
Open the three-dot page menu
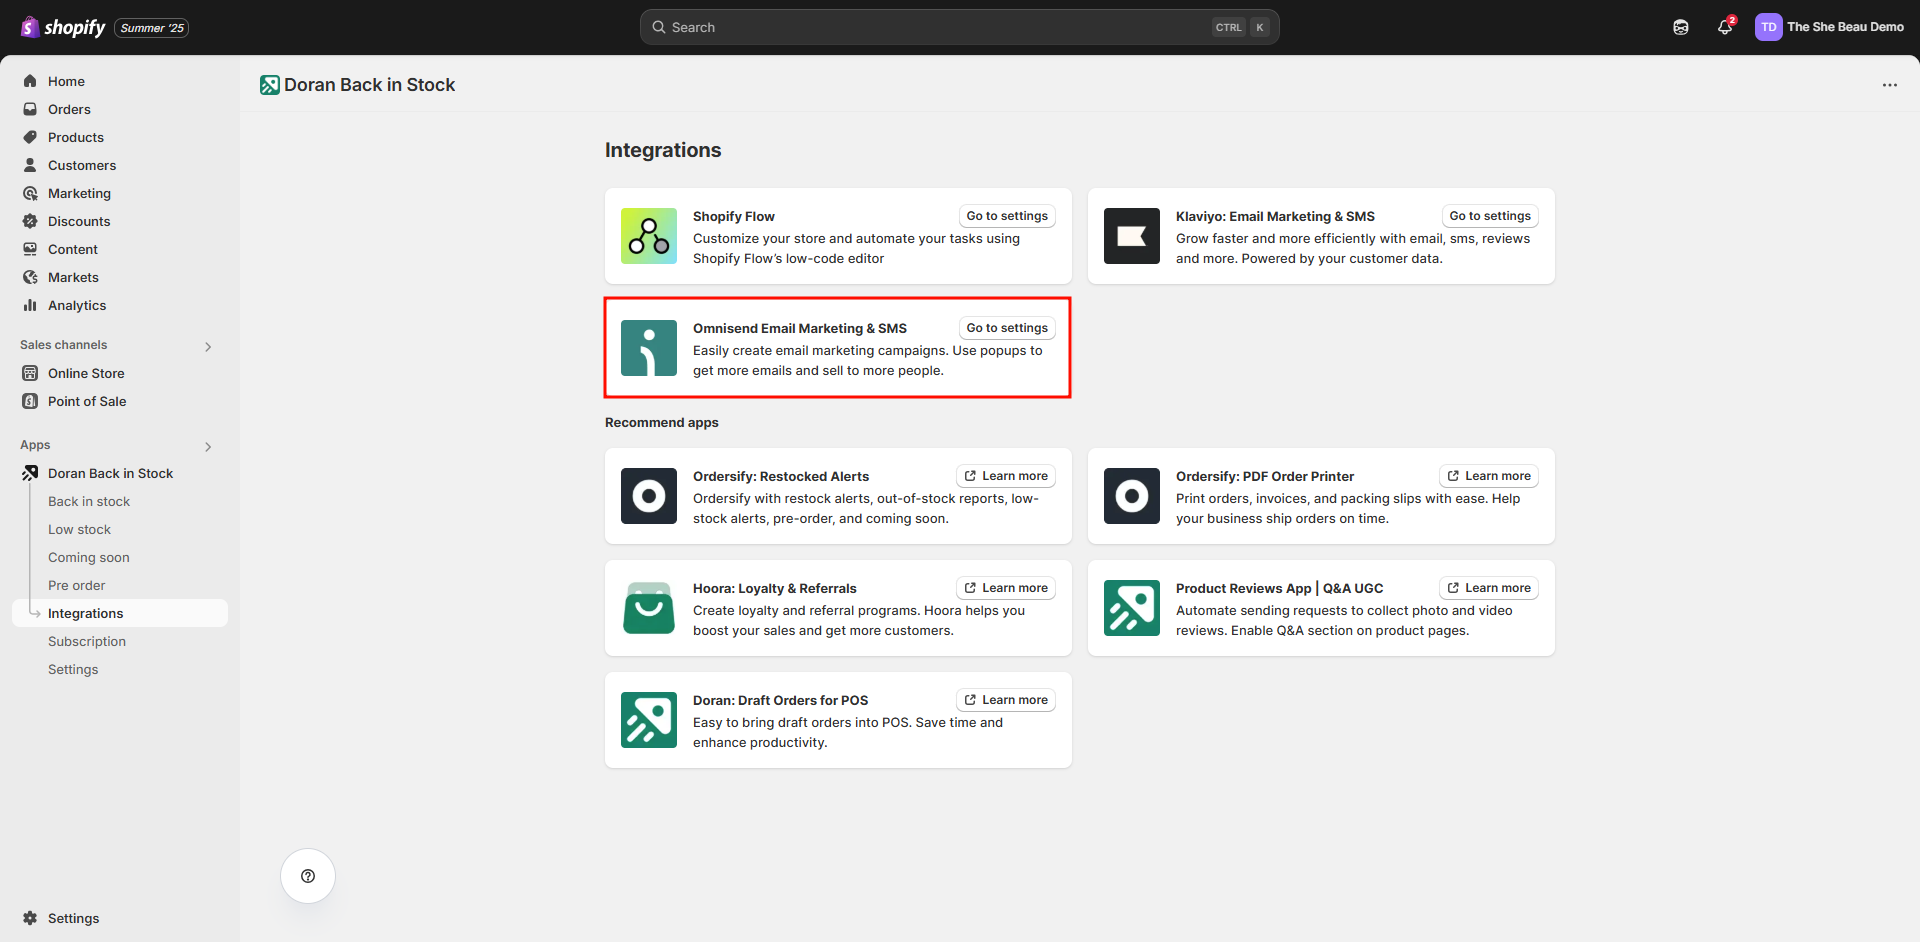tap(1890, 85)
